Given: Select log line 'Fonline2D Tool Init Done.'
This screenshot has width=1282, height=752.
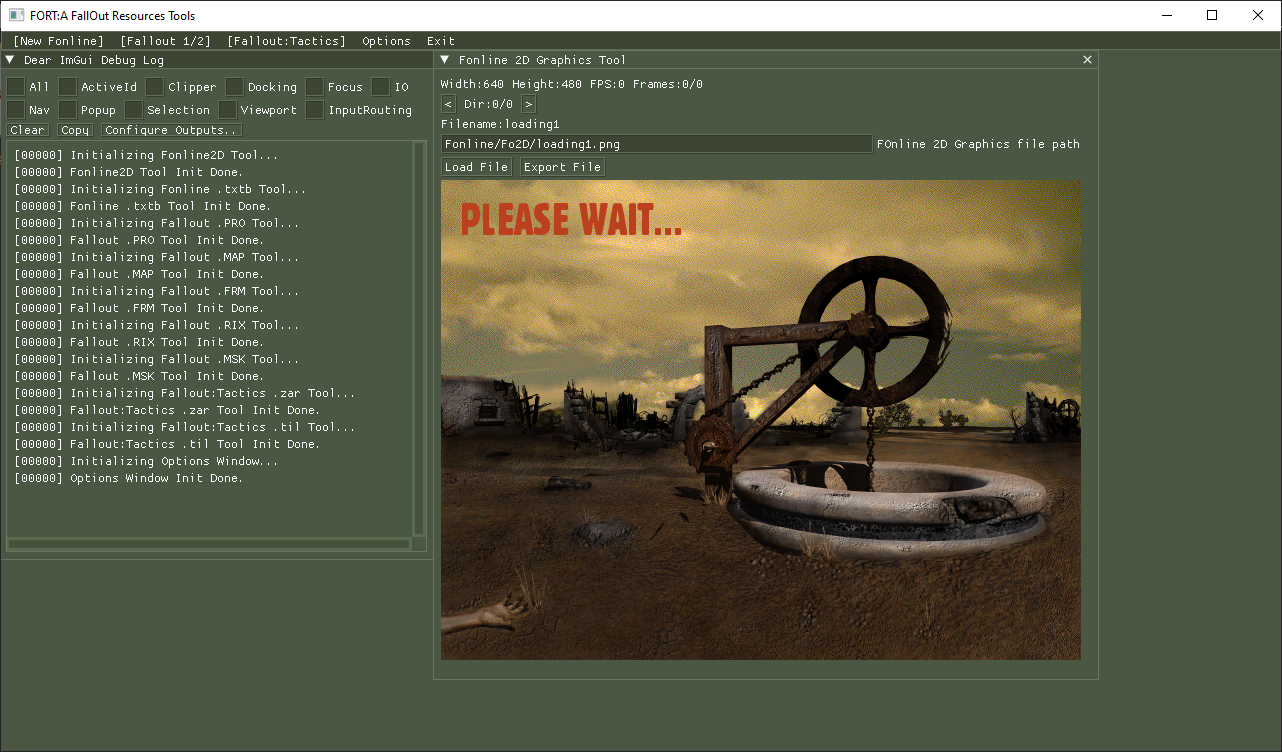Looking at the screenshot, I should [x=129, y=172].
